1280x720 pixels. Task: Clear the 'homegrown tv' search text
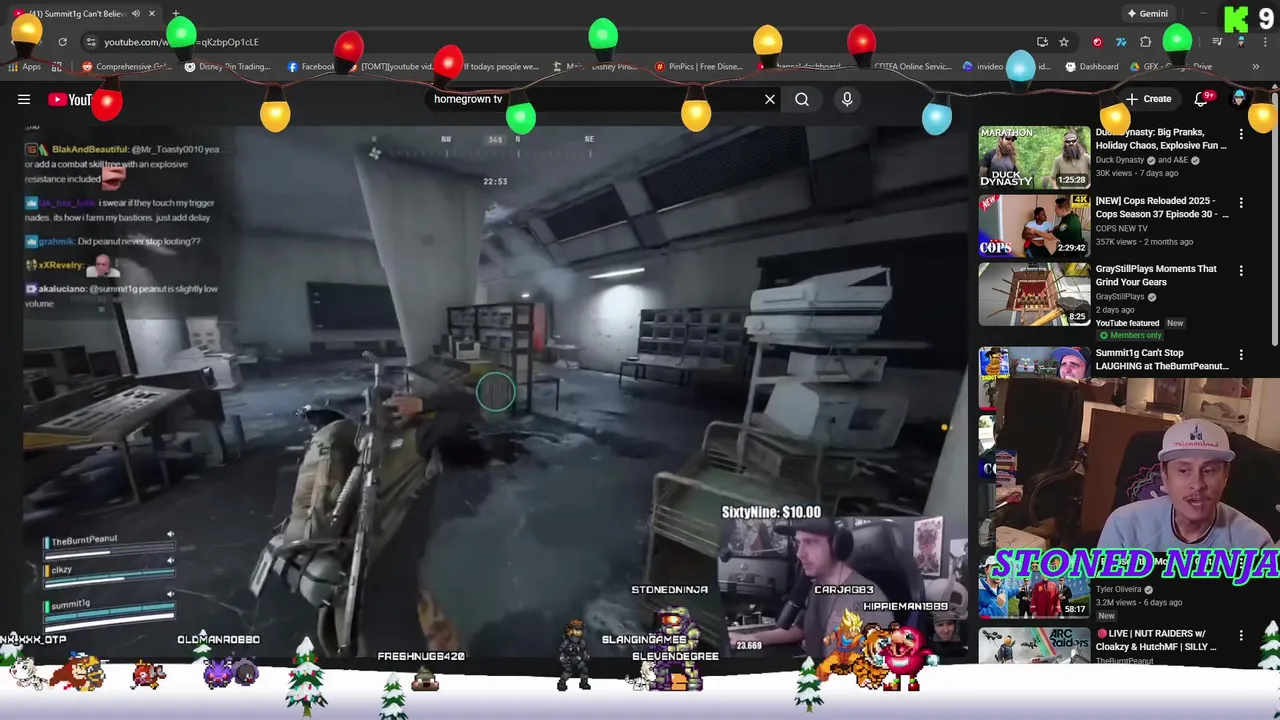(770, 99)
